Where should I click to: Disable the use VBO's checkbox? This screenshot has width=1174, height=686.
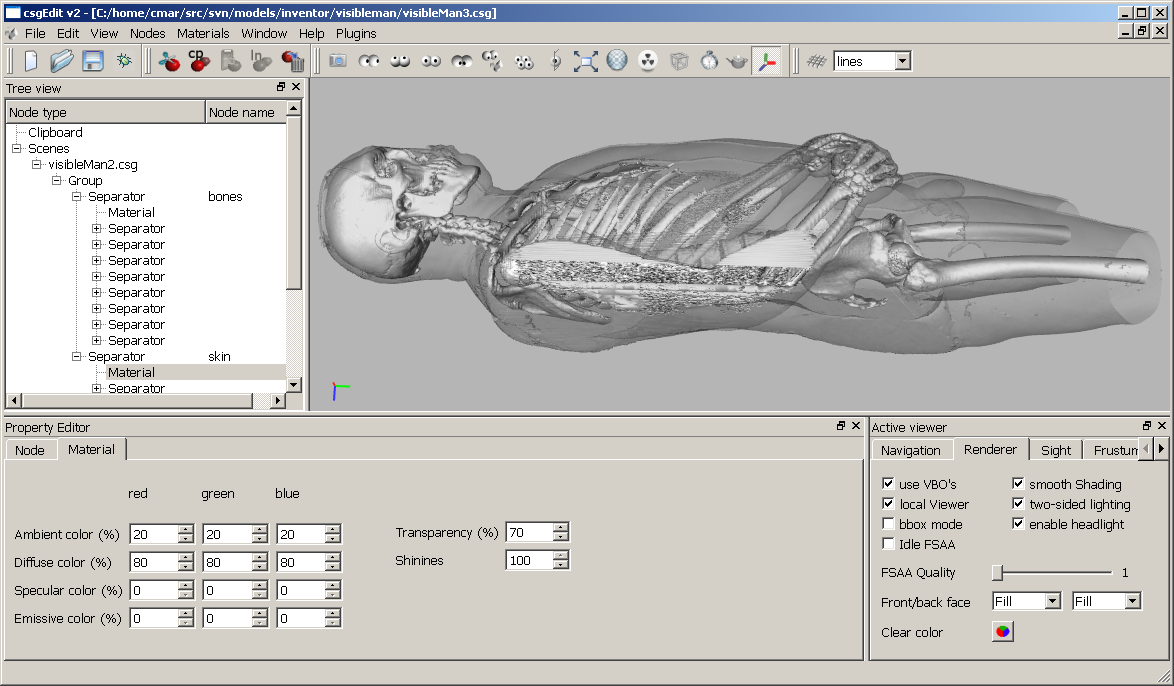tap(888, 484)
